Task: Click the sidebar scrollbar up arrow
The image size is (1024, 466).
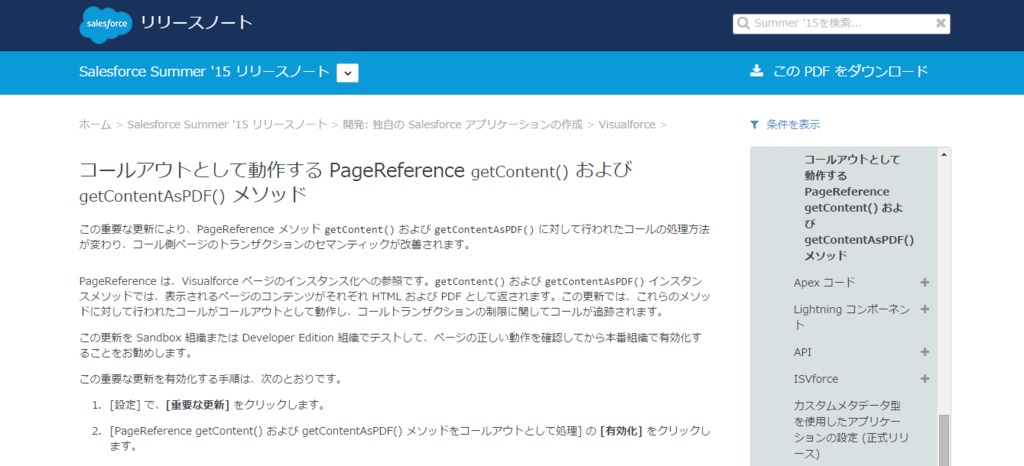Action: pyautogui.click(x=944, y=155)
